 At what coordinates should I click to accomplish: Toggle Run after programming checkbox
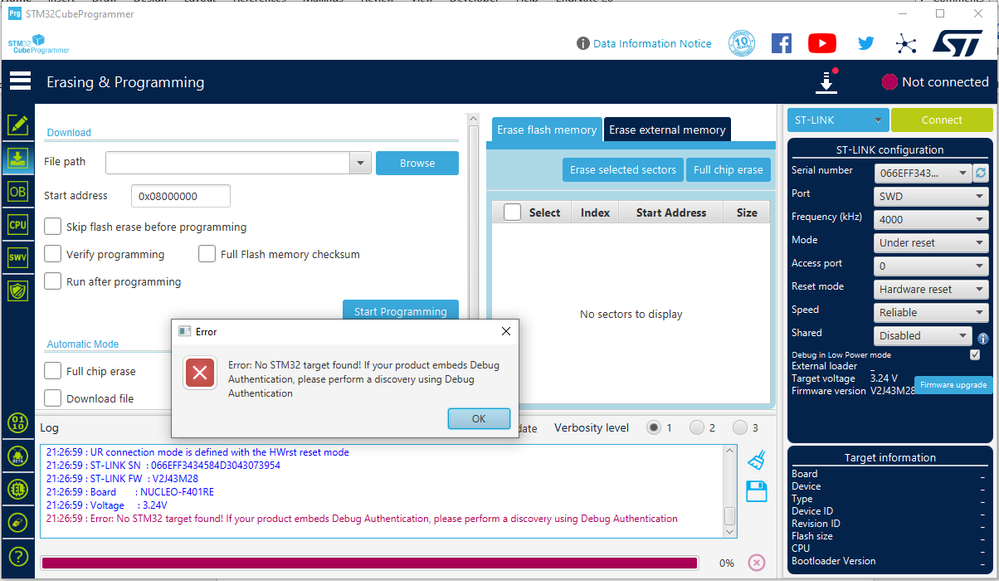(52, 282)
